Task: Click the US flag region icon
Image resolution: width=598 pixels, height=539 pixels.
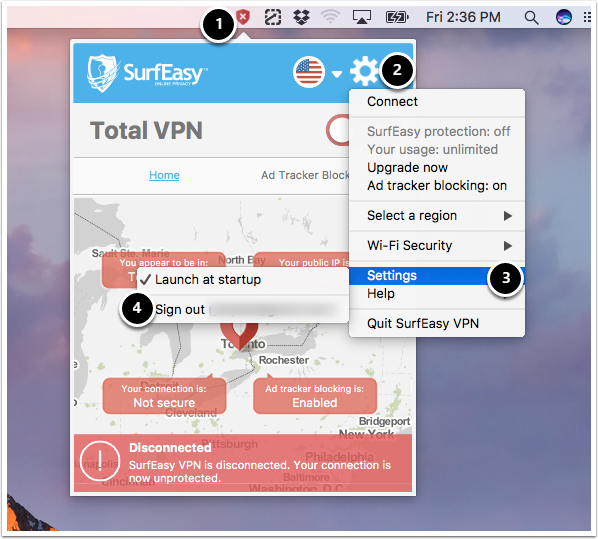Action: (309, 72)
